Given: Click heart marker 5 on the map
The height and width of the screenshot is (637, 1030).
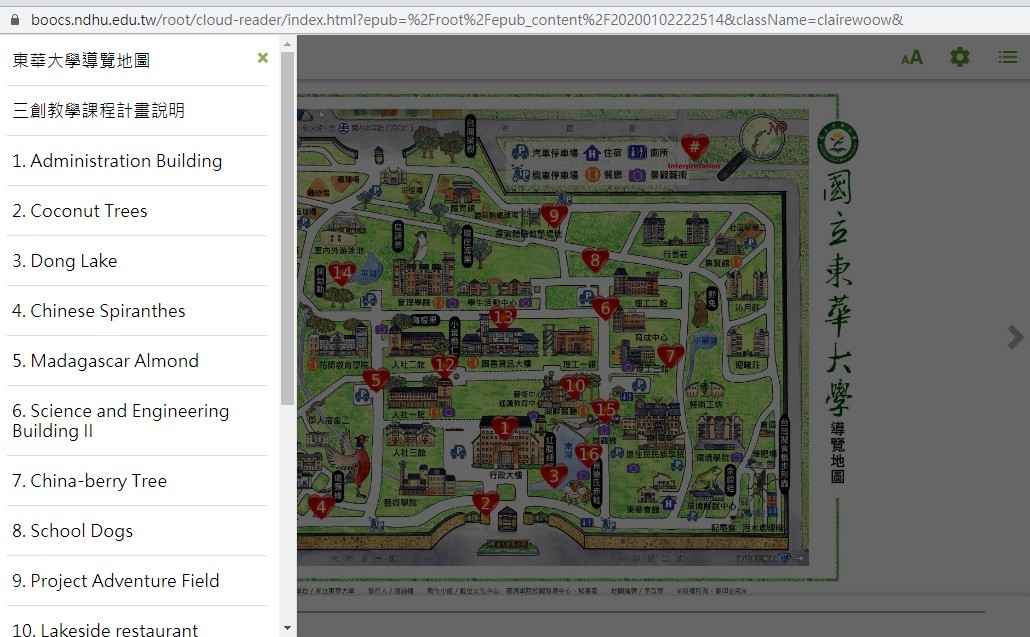Looking at the screenshot, I should (376, 380).
